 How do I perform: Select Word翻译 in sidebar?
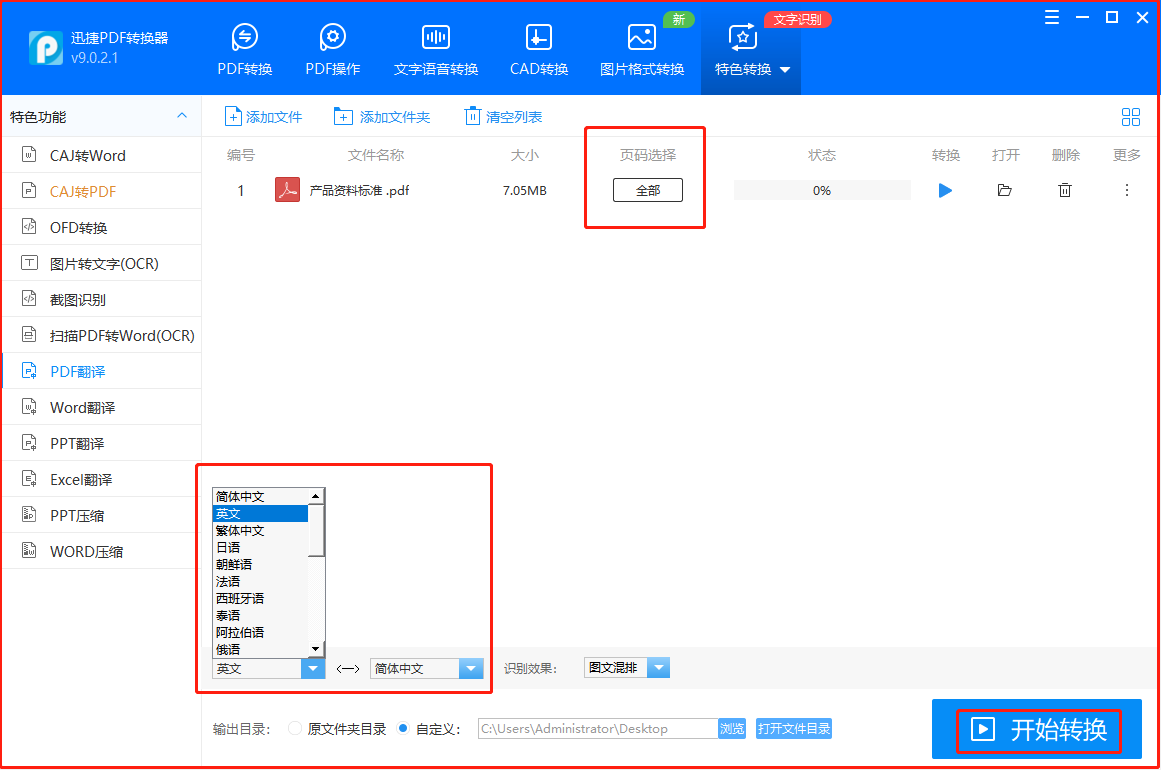coord(102,407)
